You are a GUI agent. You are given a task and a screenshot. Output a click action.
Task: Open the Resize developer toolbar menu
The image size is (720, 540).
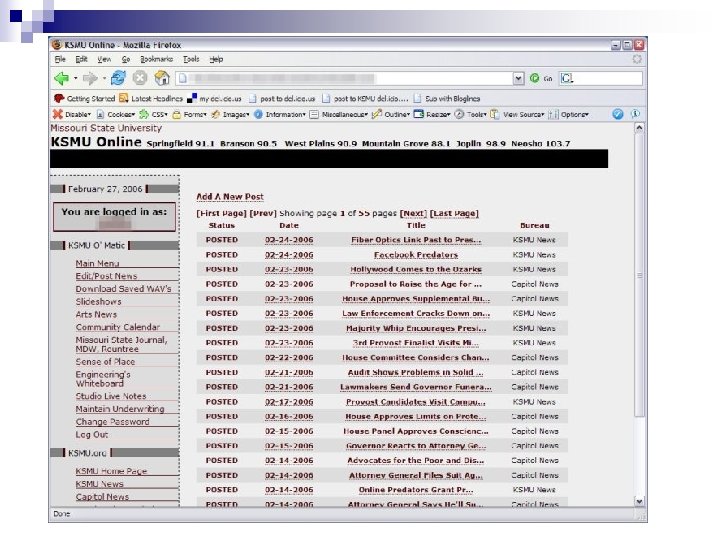click(x=432, y=114)
